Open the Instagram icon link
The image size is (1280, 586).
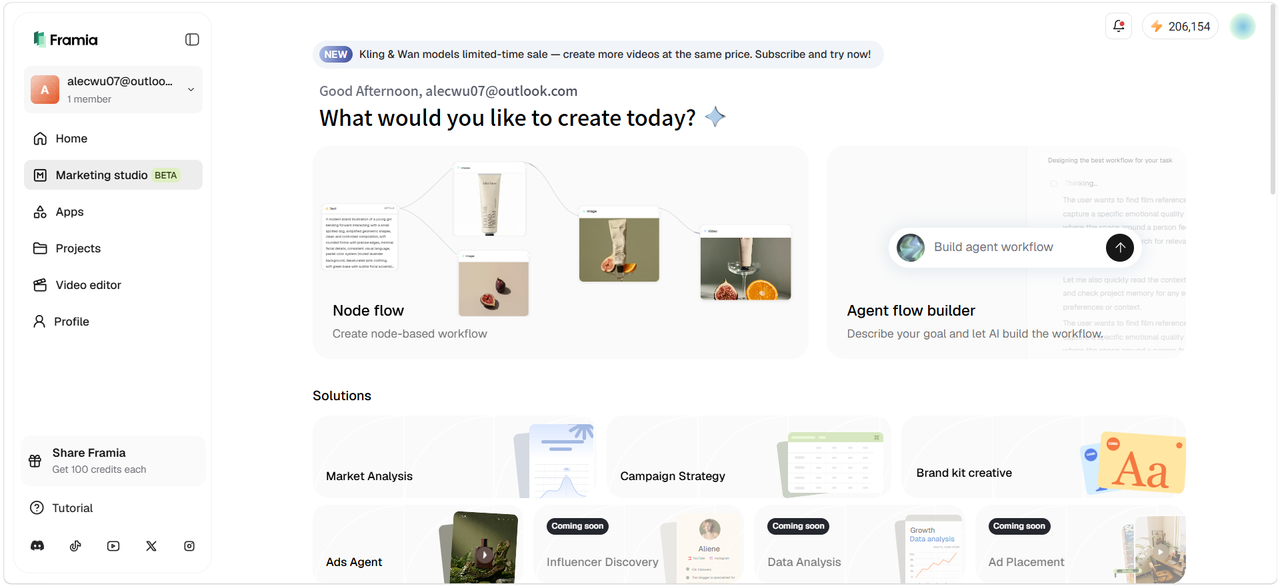(189, 546)
